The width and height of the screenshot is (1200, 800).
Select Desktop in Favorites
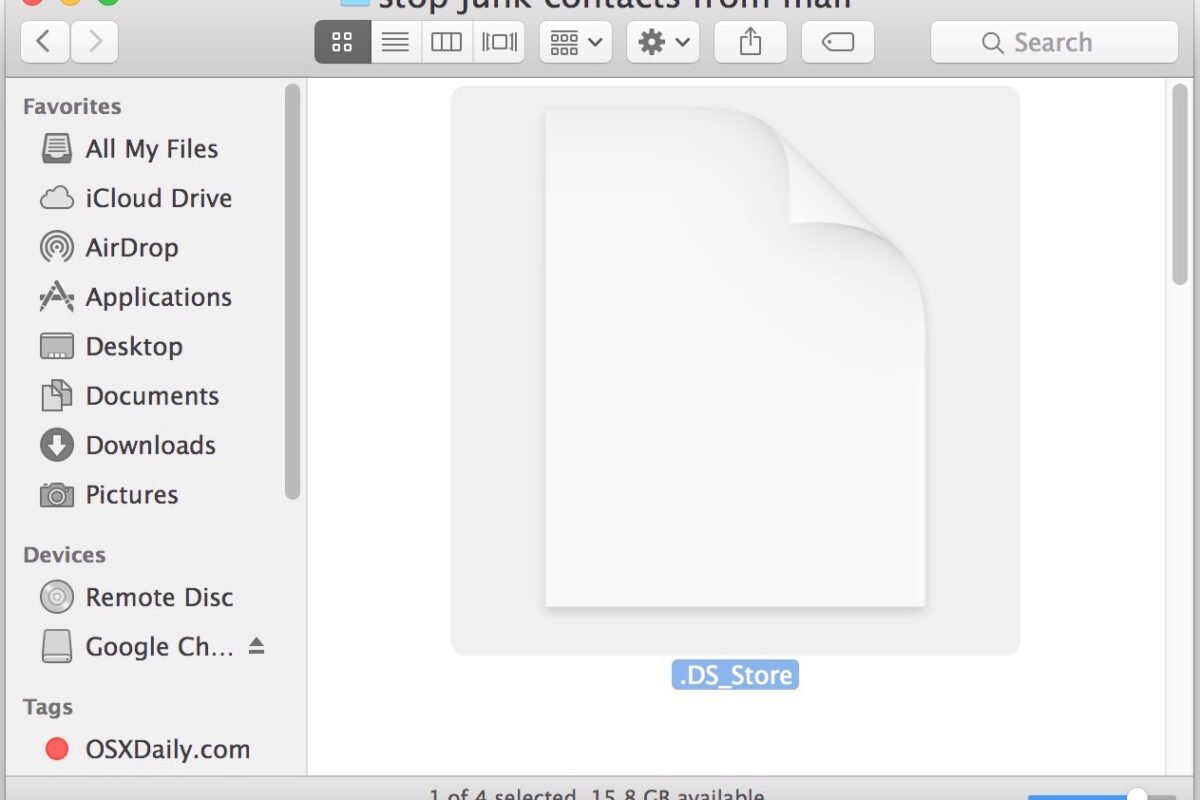click(x=134, y=347)
